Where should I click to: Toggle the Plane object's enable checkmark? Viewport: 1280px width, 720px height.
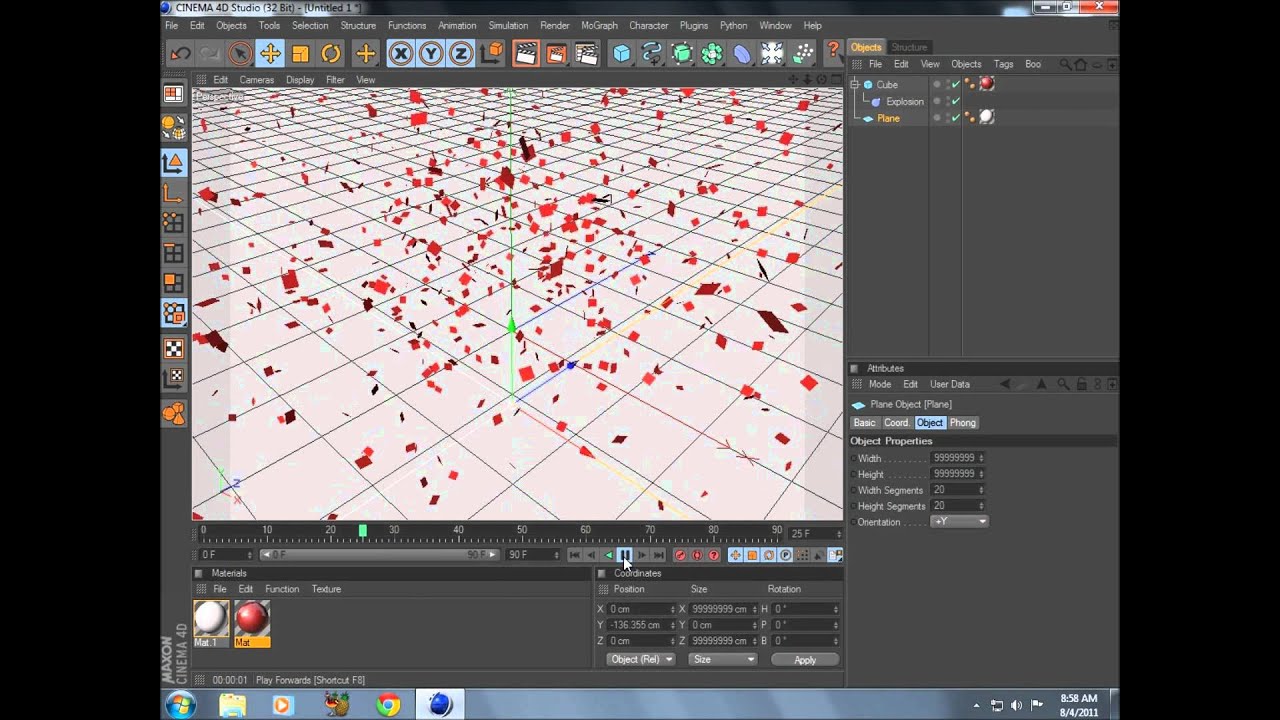(x=956, y=118)
